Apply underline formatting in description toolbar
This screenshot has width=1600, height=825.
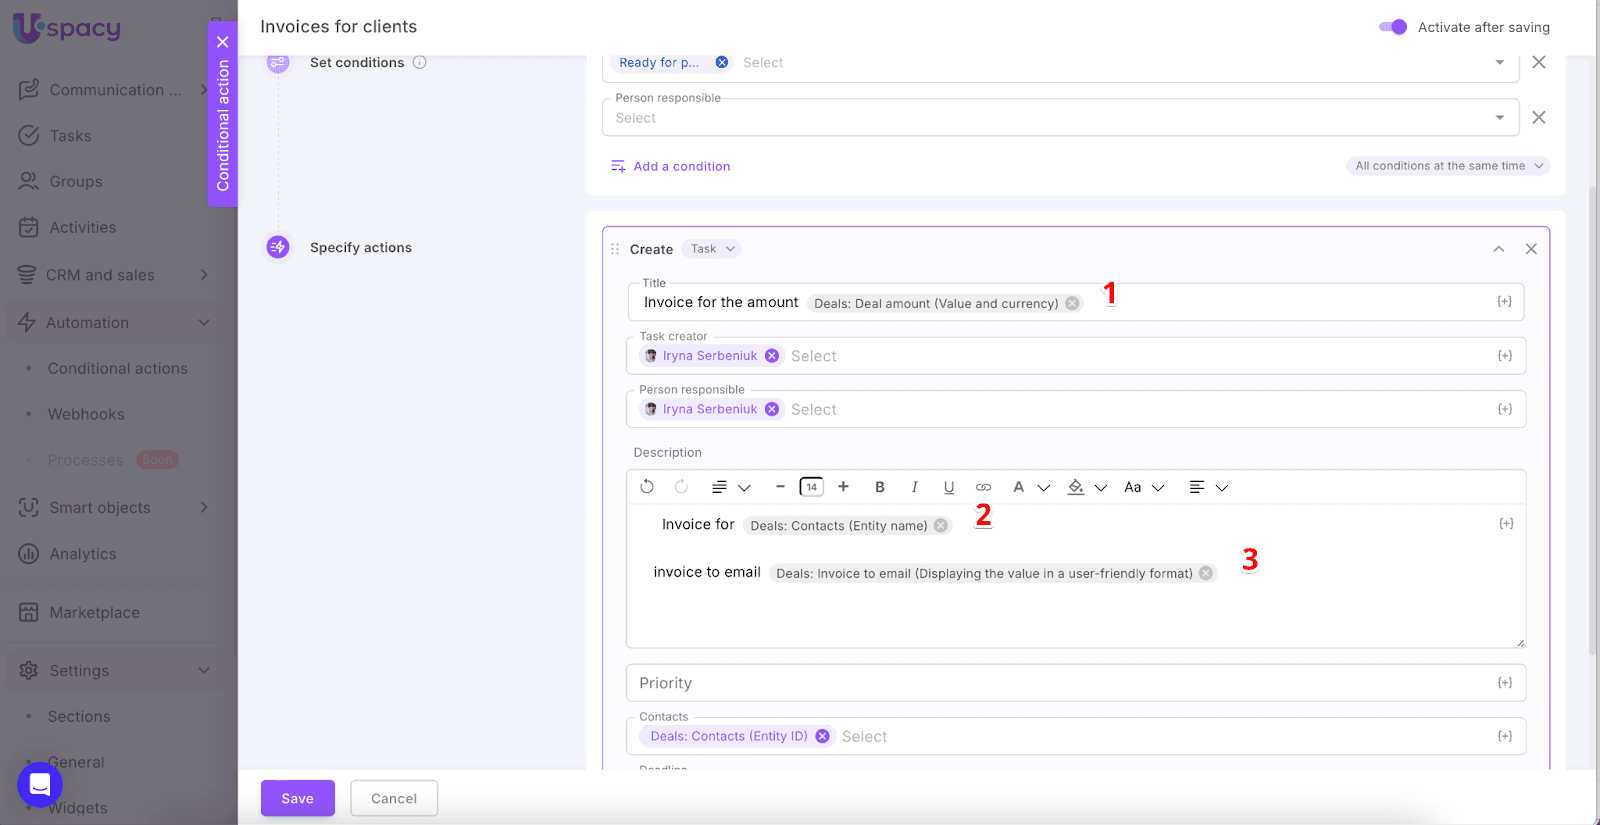(x=949, y=487)
